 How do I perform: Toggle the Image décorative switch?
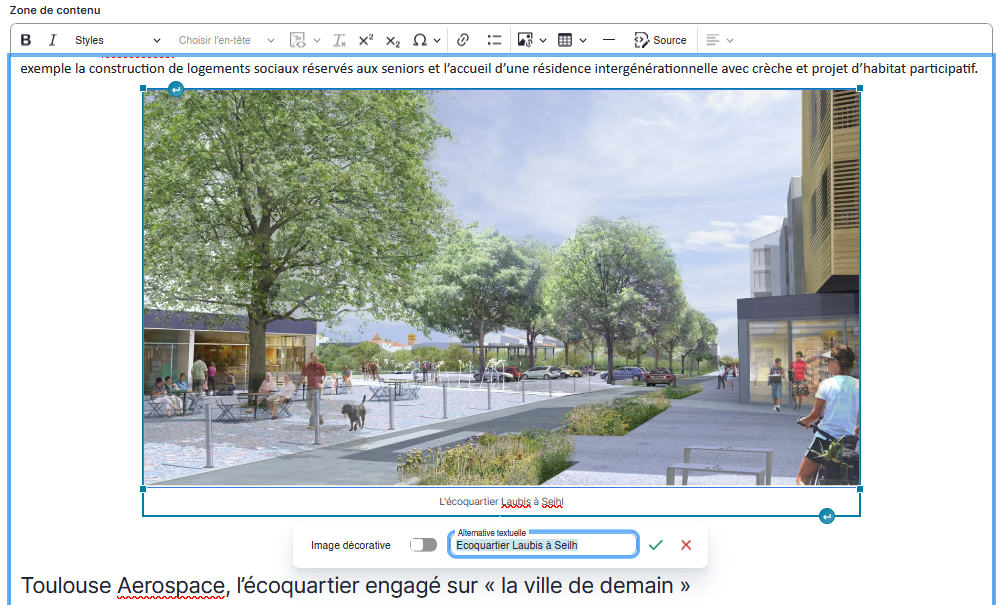423,545
